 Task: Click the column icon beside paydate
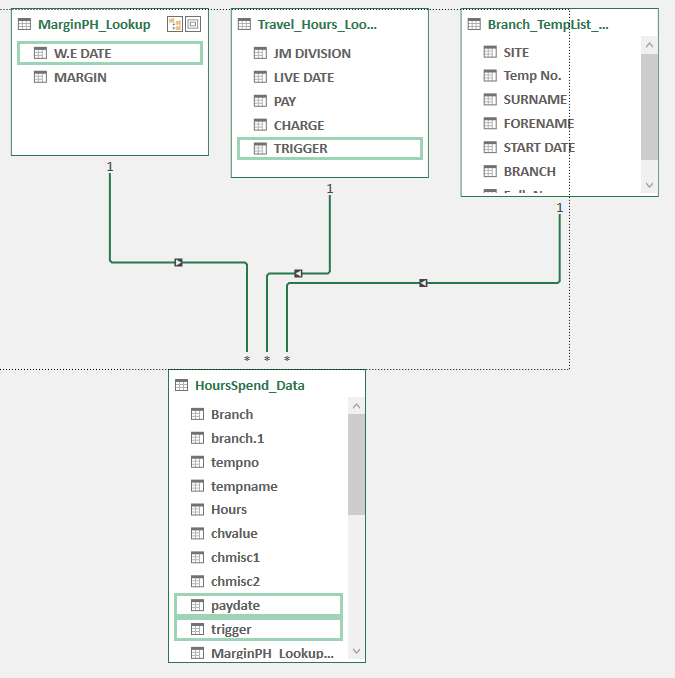point(197,605)
